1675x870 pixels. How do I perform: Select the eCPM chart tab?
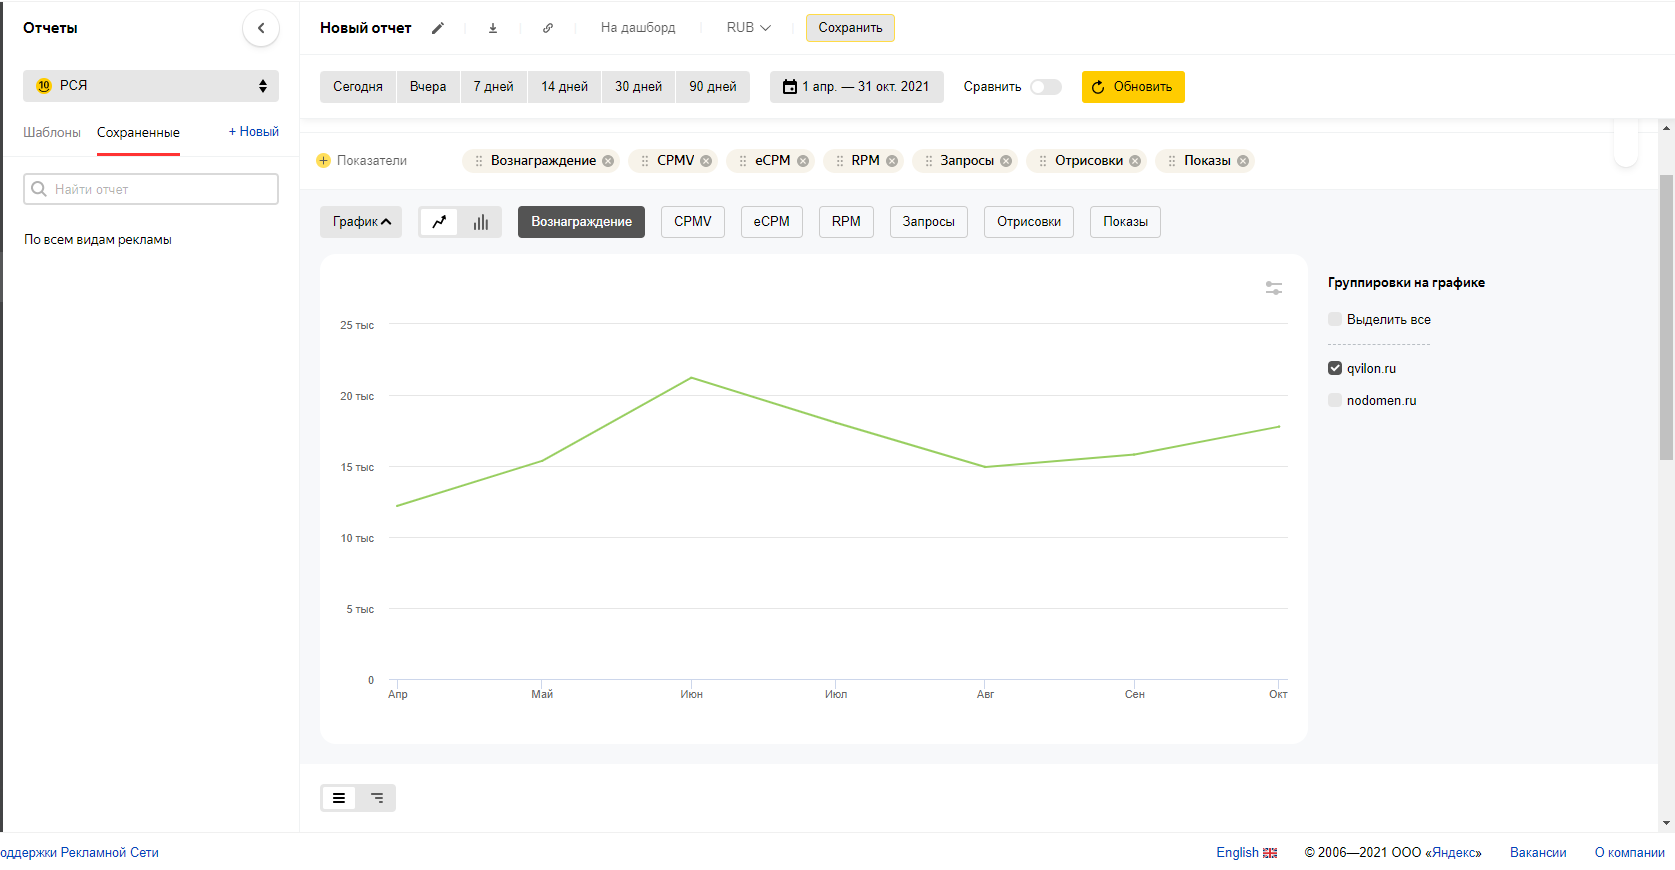[771, 222]
